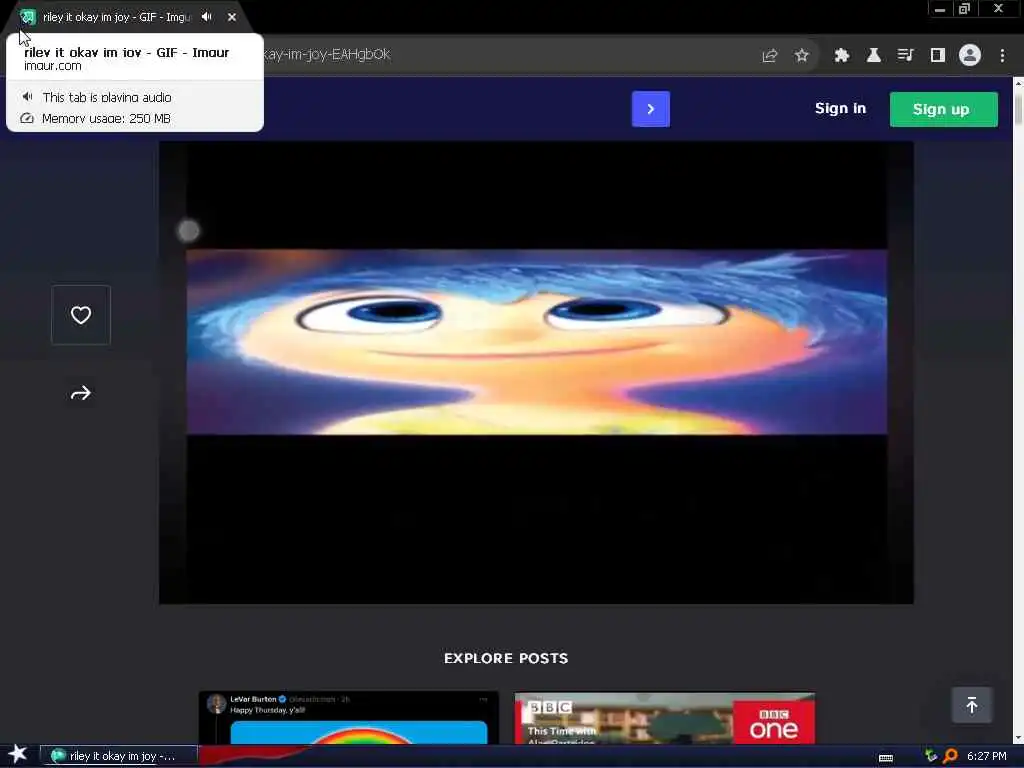The image size is (1024, 768).
Task: Open media controls icon in toolbar
Action: click(905, 56)
